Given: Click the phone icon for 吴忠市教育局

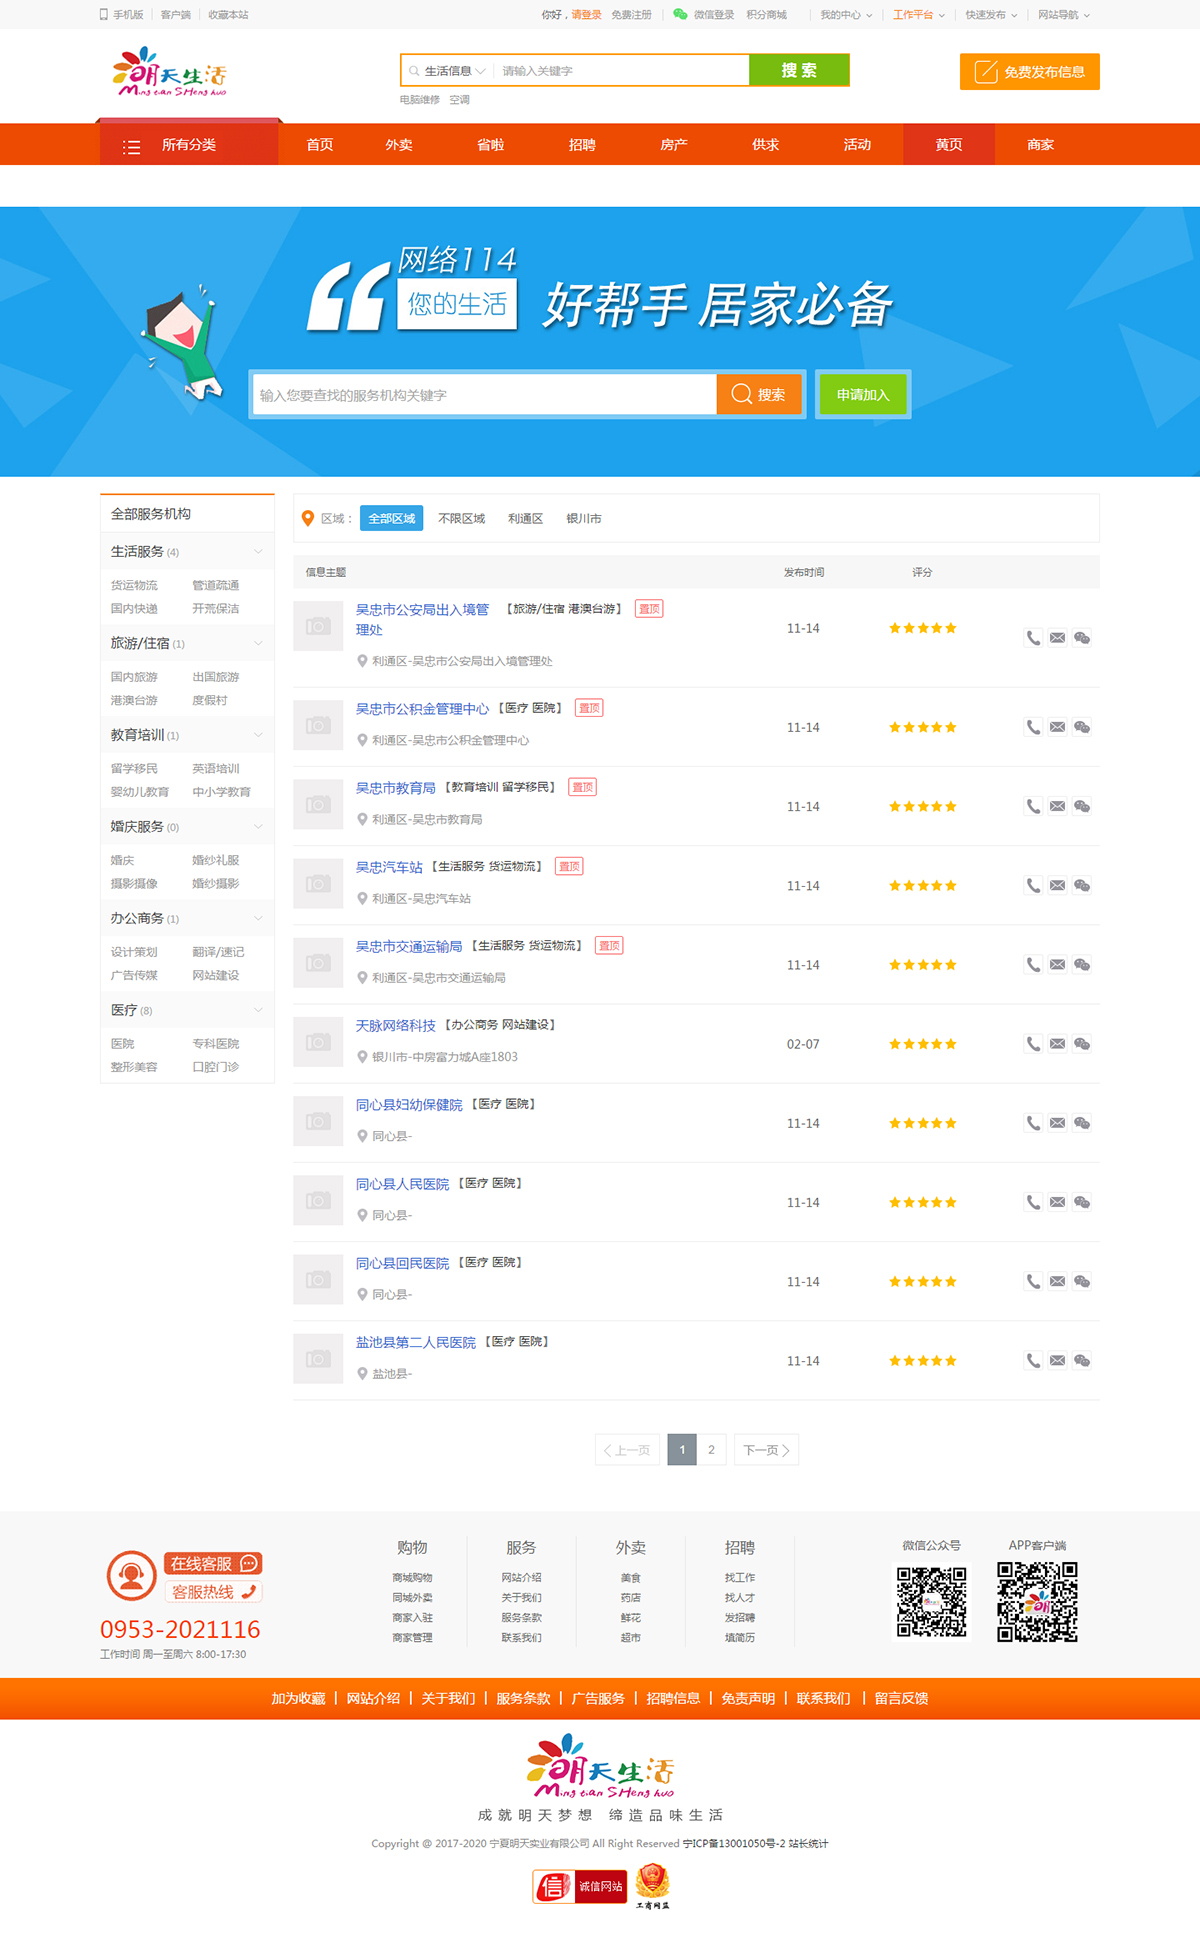Looking at the screenshot, I should (1033, 806).
